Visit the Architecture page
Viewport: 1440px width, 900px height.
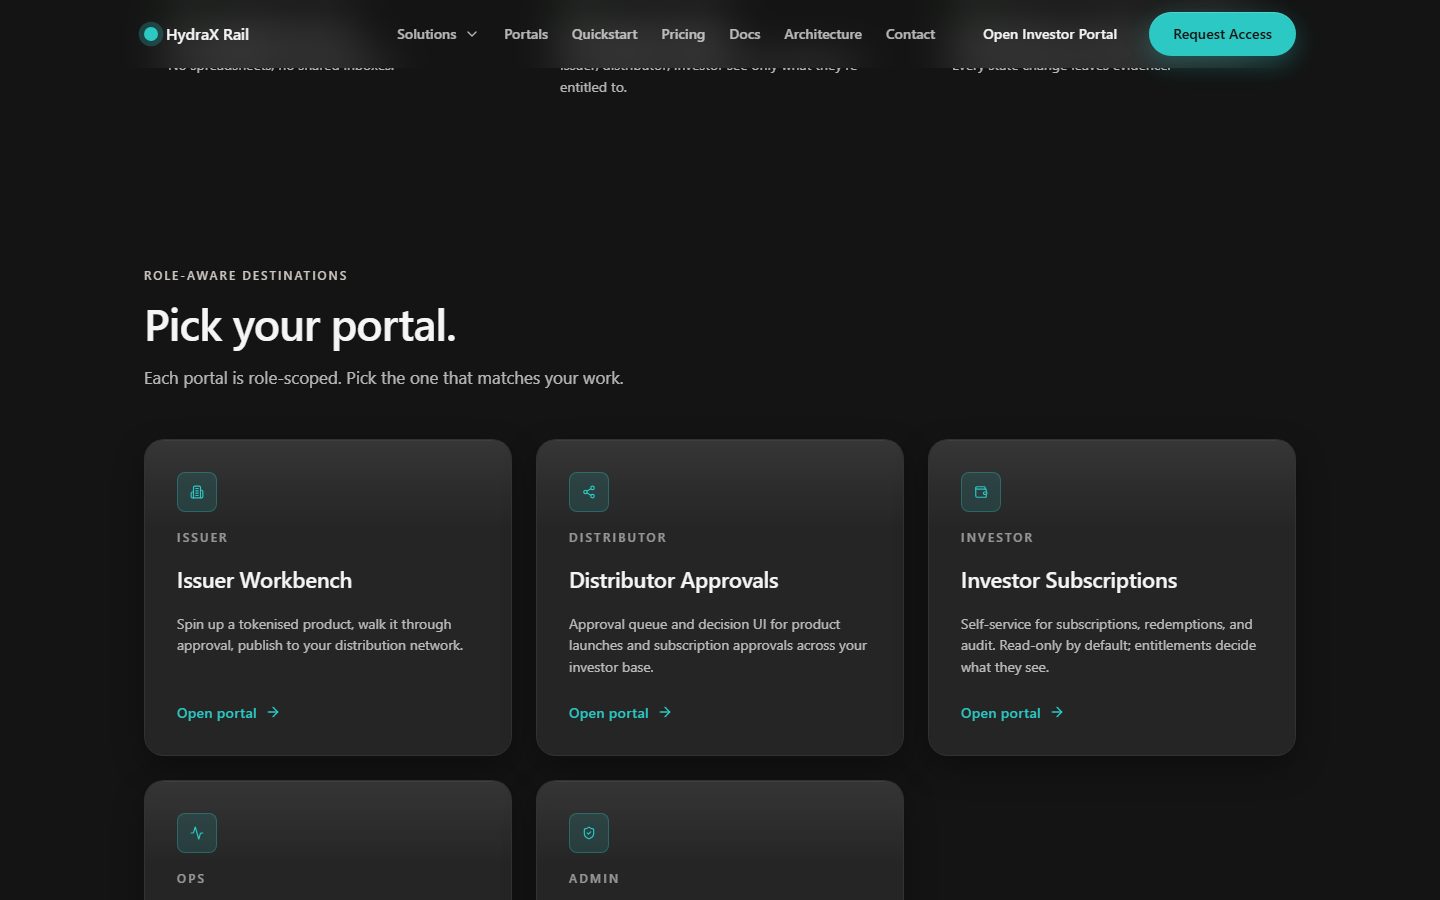click(x=823, y=34)
